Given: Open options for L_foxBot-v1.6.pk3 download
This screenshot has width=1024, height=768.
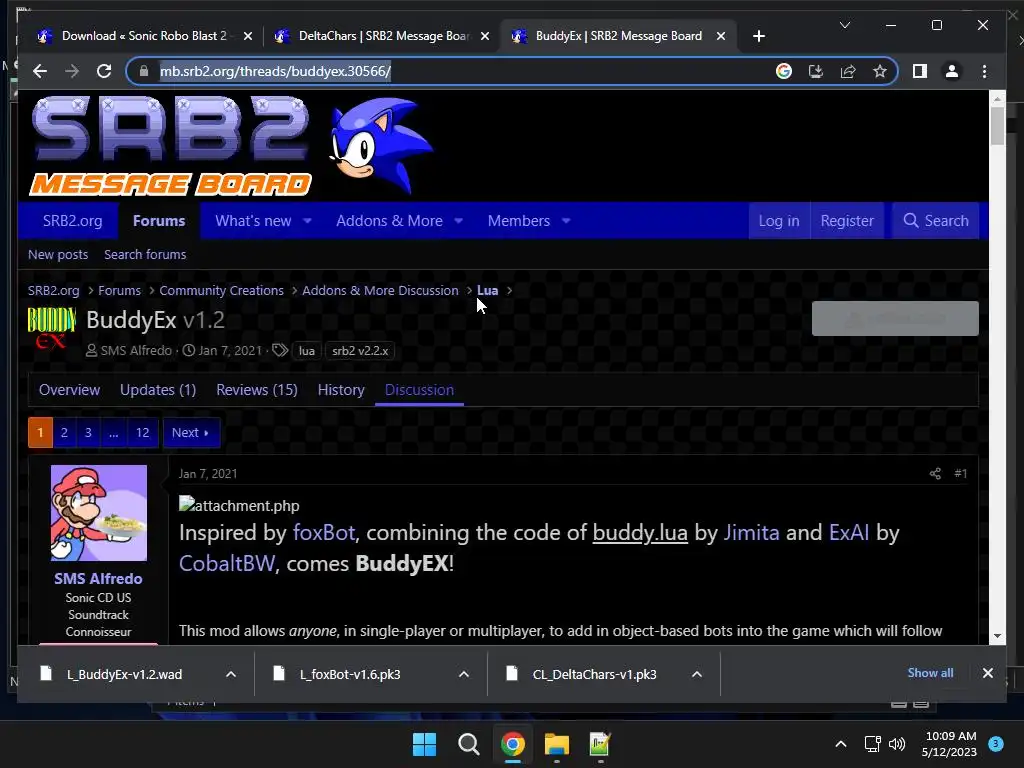Looking at the screenshot, I should point(464,674).
